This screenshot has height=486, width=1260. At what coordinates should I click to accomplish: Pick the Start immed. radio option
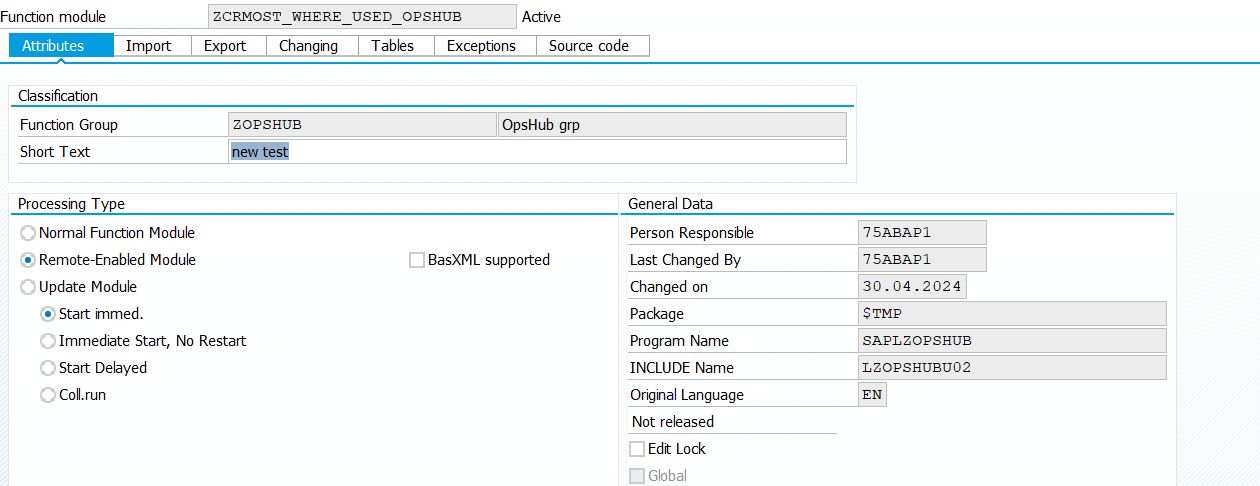point(48,314)
